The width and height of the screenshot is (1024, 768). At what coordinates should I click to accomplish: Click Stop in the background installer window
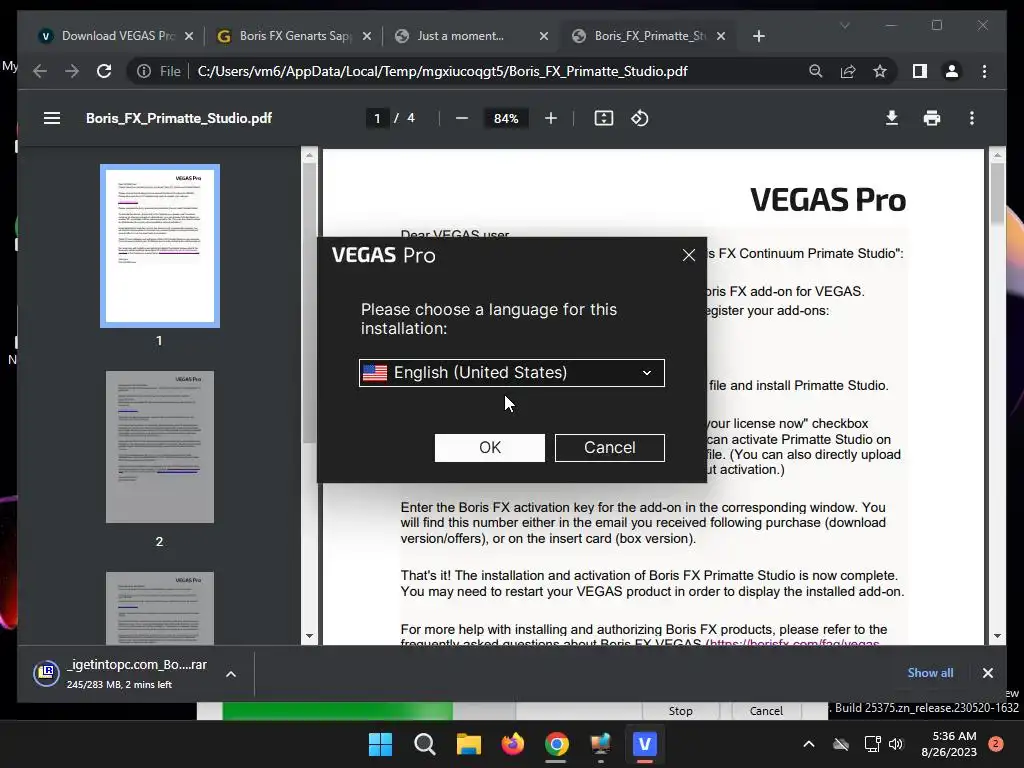coord(680,711)
